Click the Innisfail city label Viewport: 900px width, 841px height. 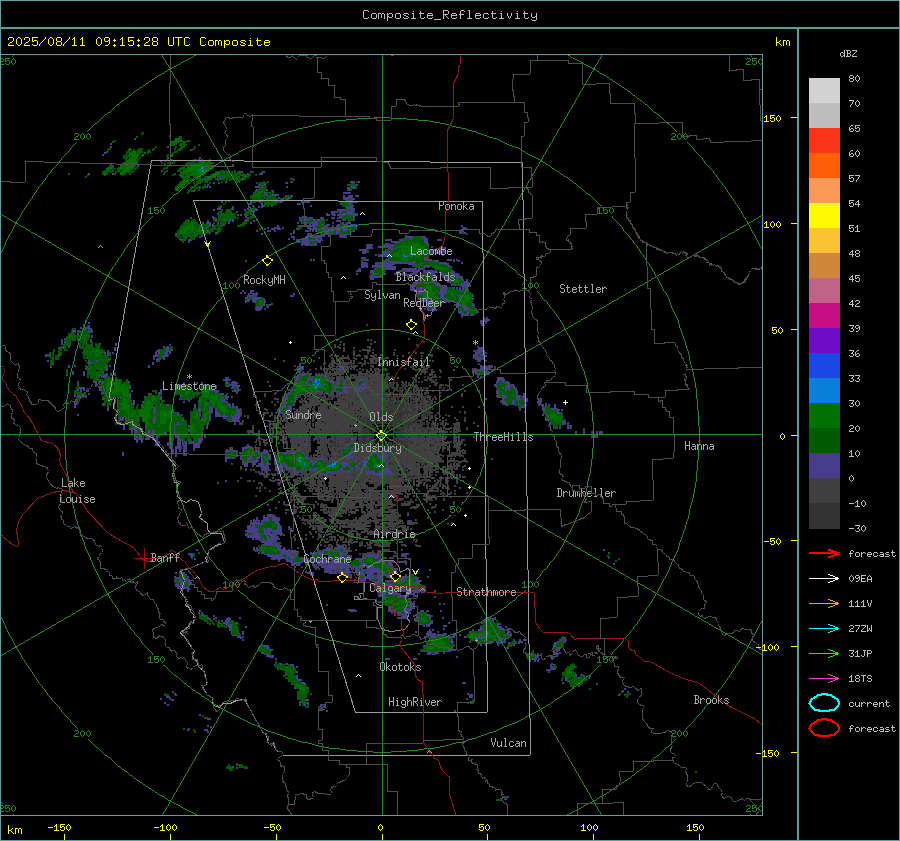[404, 362]
